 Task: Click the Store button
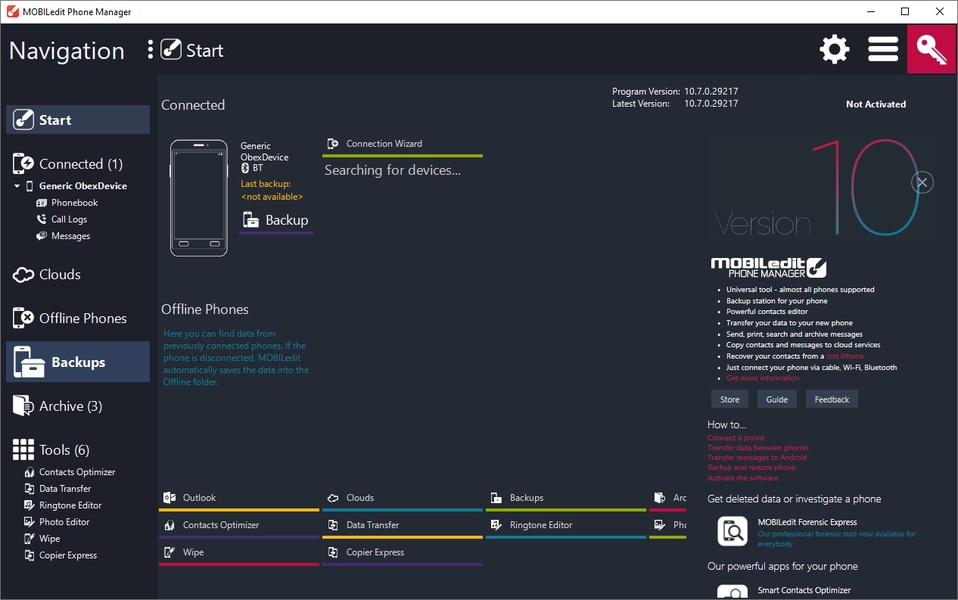click(x=730, y=399)
